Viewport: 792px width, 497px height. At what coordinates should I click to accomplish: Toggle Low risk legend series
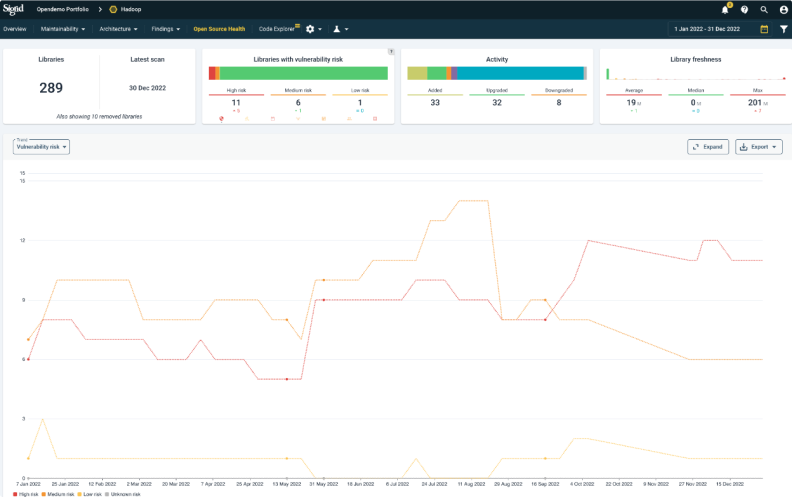[89, 494]
